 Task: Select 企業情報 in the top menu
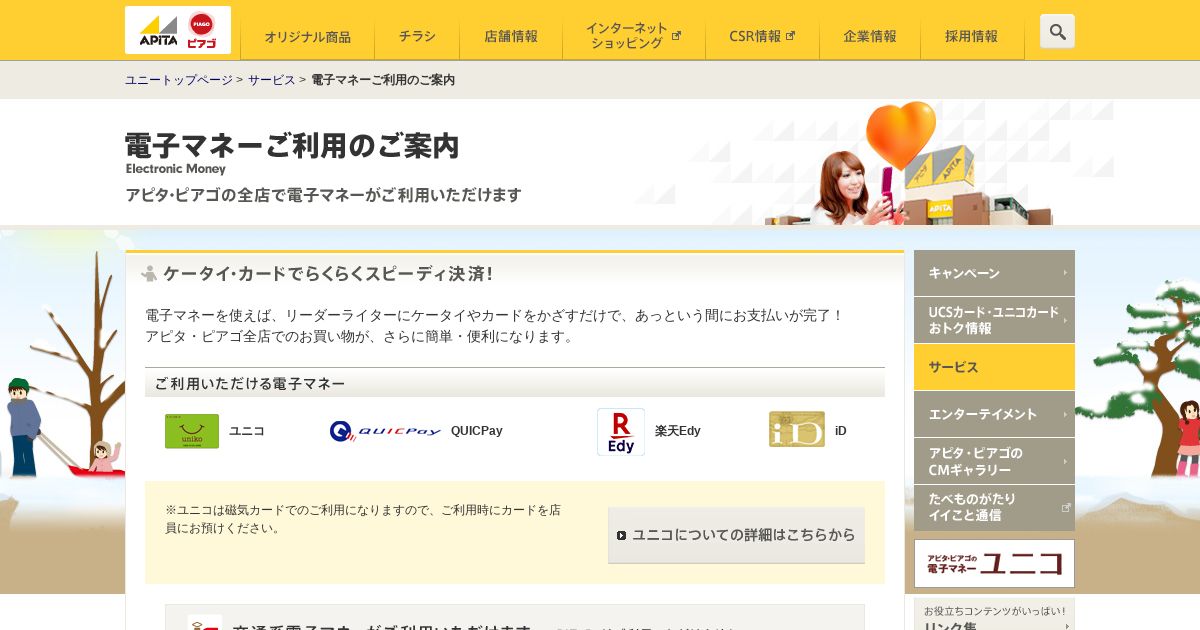tap(870, 37)
